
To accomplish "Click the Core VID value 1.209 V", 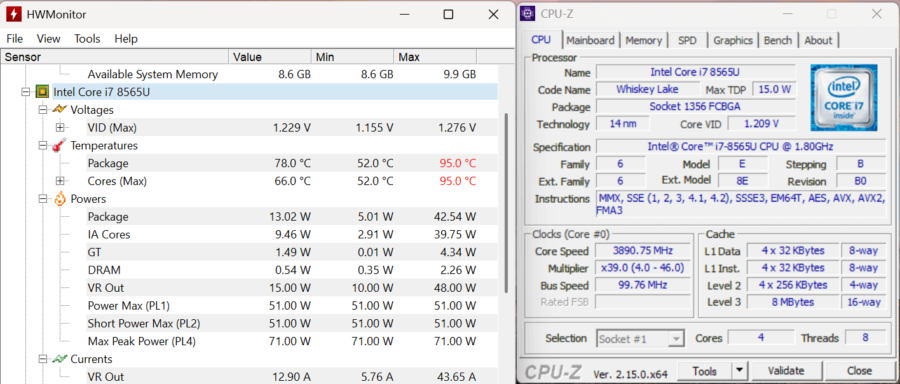I will pyautogui.click(x=762, y=124).
